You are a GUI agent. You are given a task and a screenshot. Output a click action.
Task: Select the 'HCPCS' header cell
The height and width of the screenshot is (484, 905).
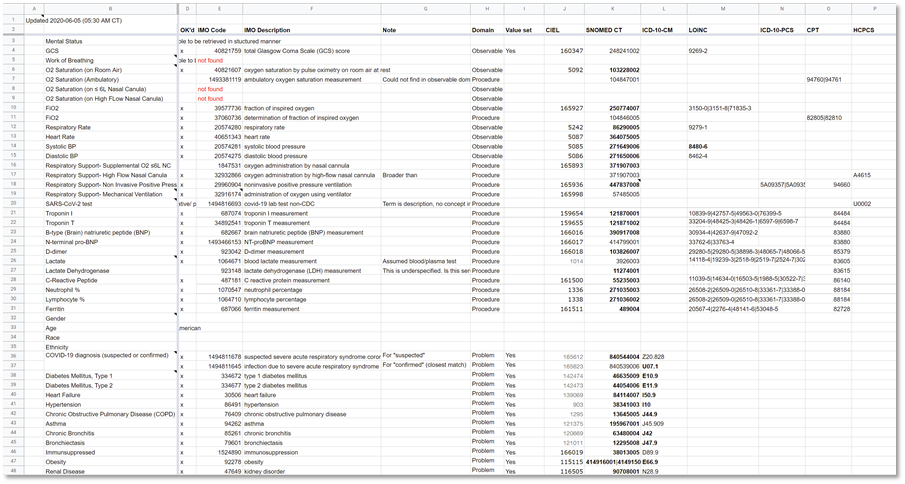coord(865,31)
